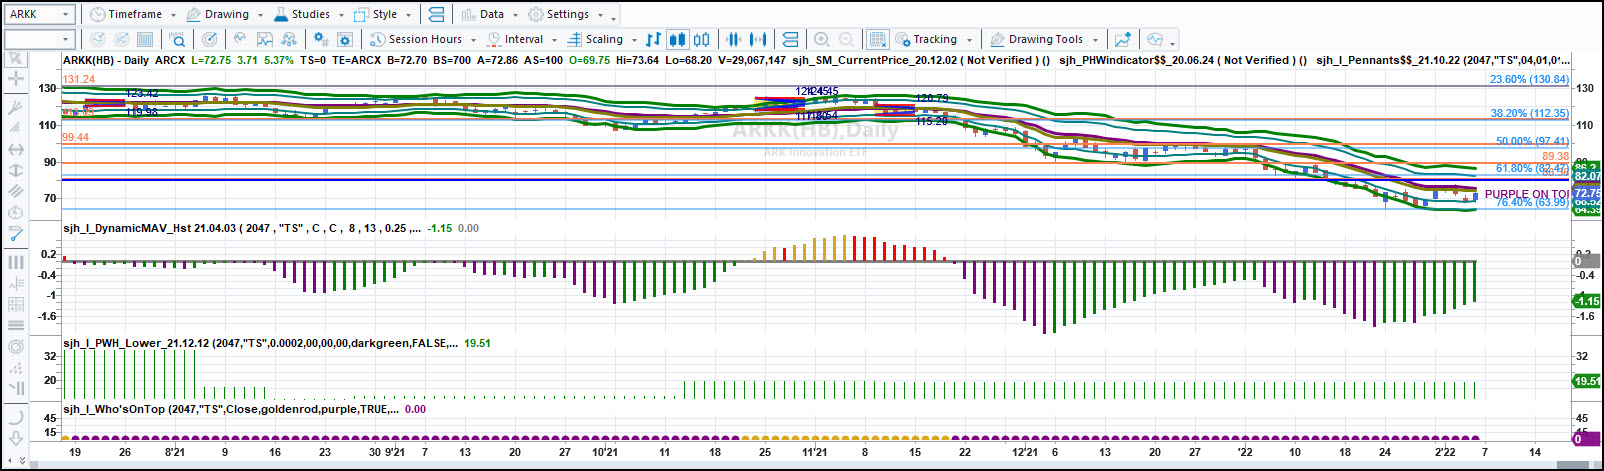Select hollow candlestick chart style
This screenshot has width=1604, height=471.
click(x=702, y=39)
